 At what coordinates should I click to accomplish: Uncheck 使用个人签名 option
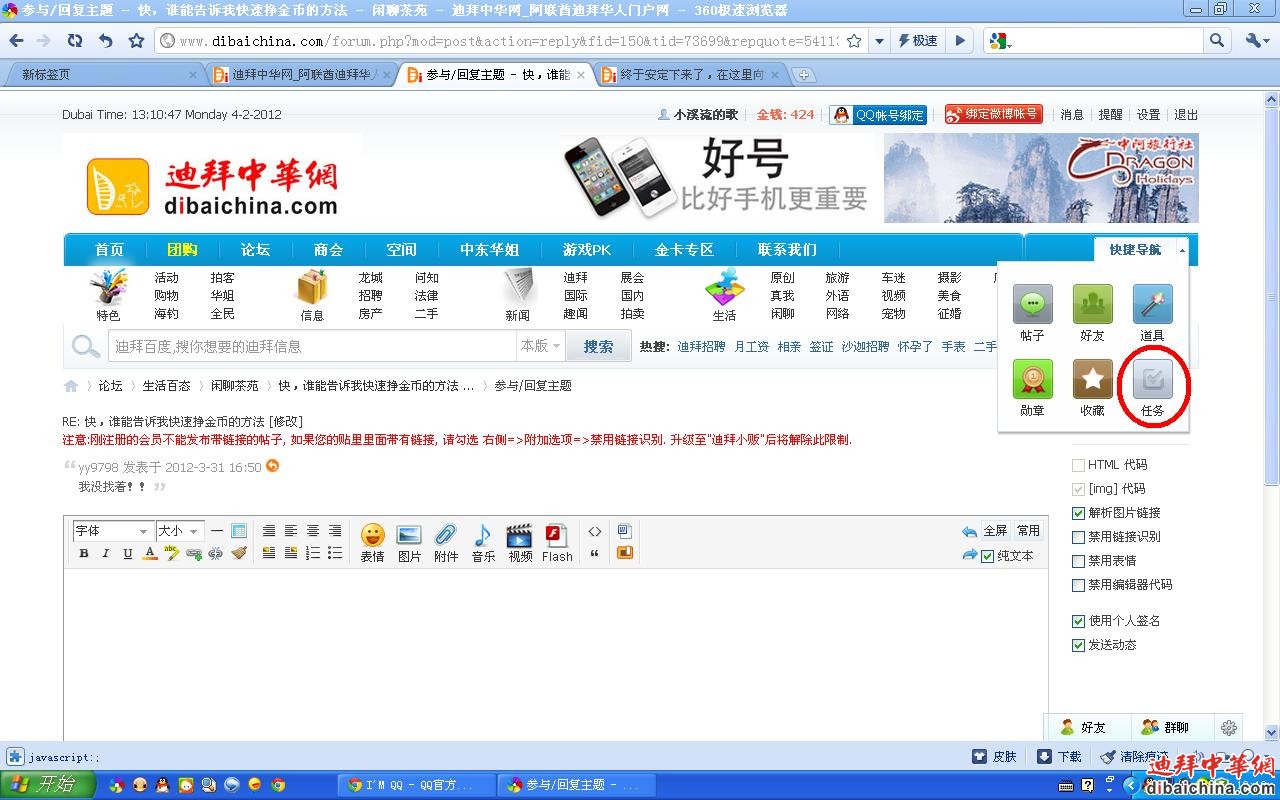(1078, 621)
